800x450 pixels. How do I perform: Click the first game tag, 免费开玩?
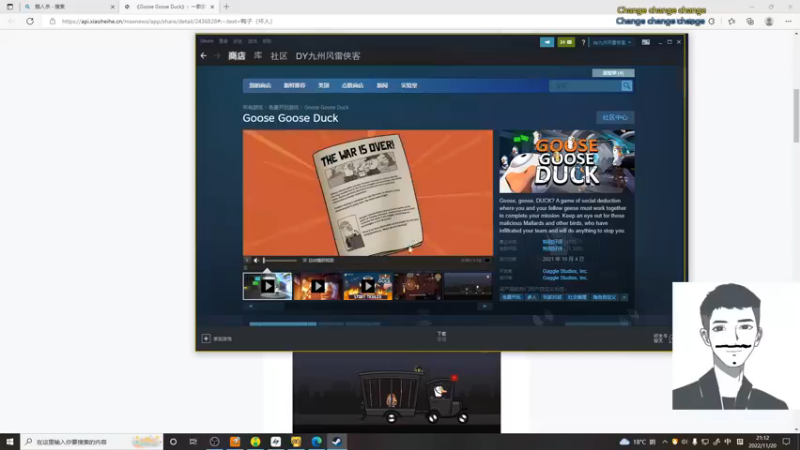click(511, 297)
